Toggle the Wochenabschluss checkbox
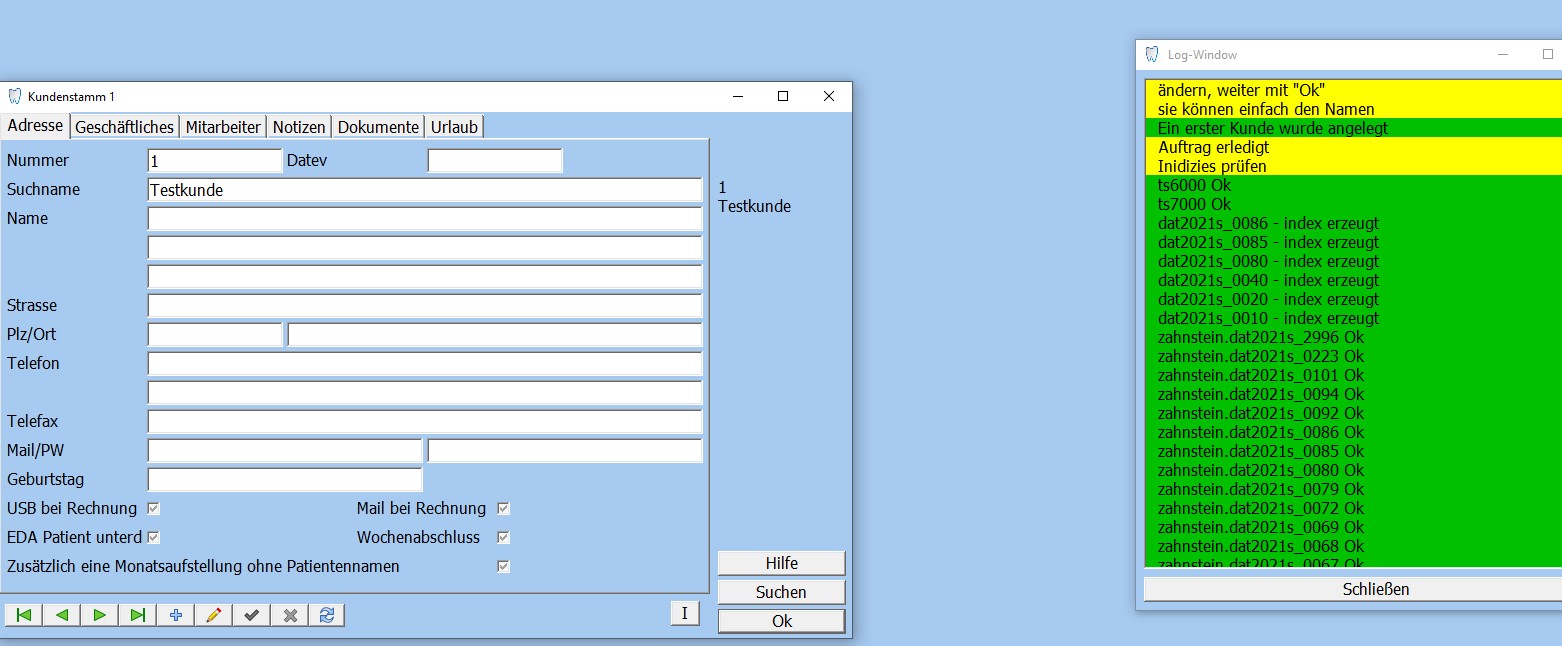The image size is (1562, 646). 504,537
